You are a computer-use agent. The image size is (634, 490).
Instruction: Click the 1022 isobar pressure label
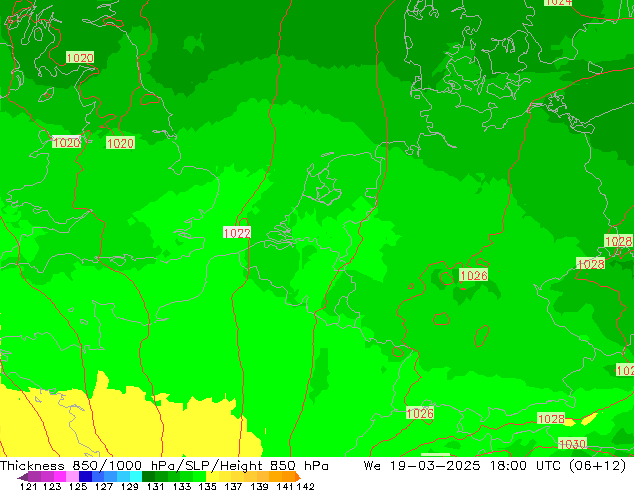[237, 233]
